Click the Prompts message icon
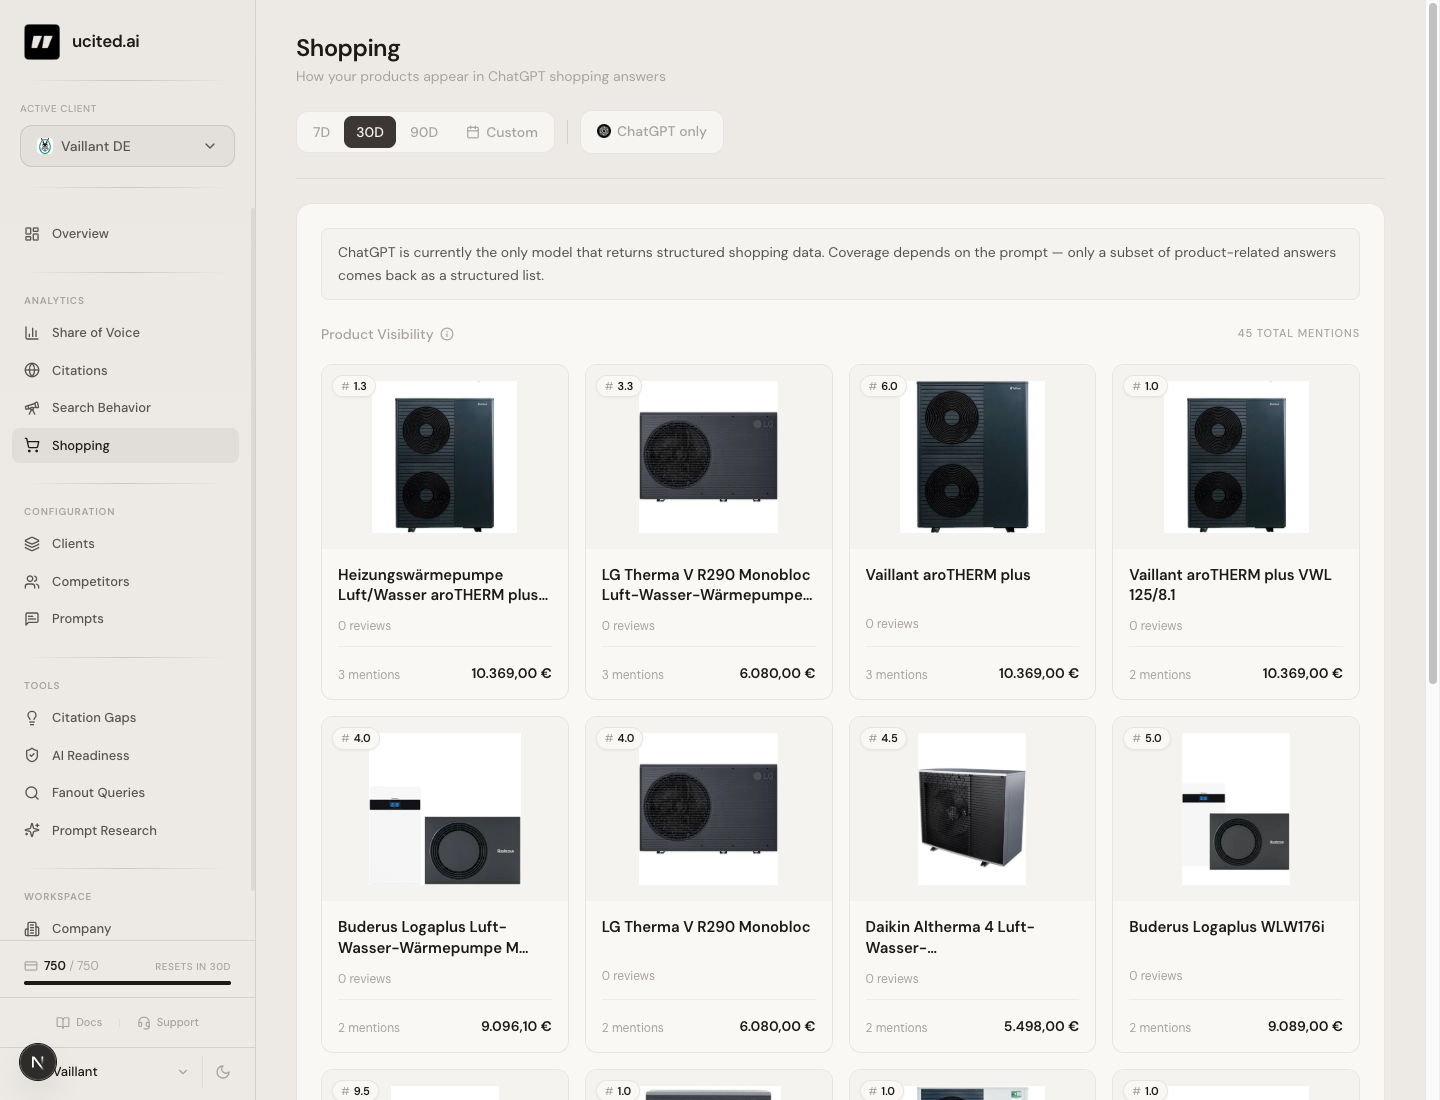The height and width of the screenshot is (1100, 1440). (x=32, y=619)
